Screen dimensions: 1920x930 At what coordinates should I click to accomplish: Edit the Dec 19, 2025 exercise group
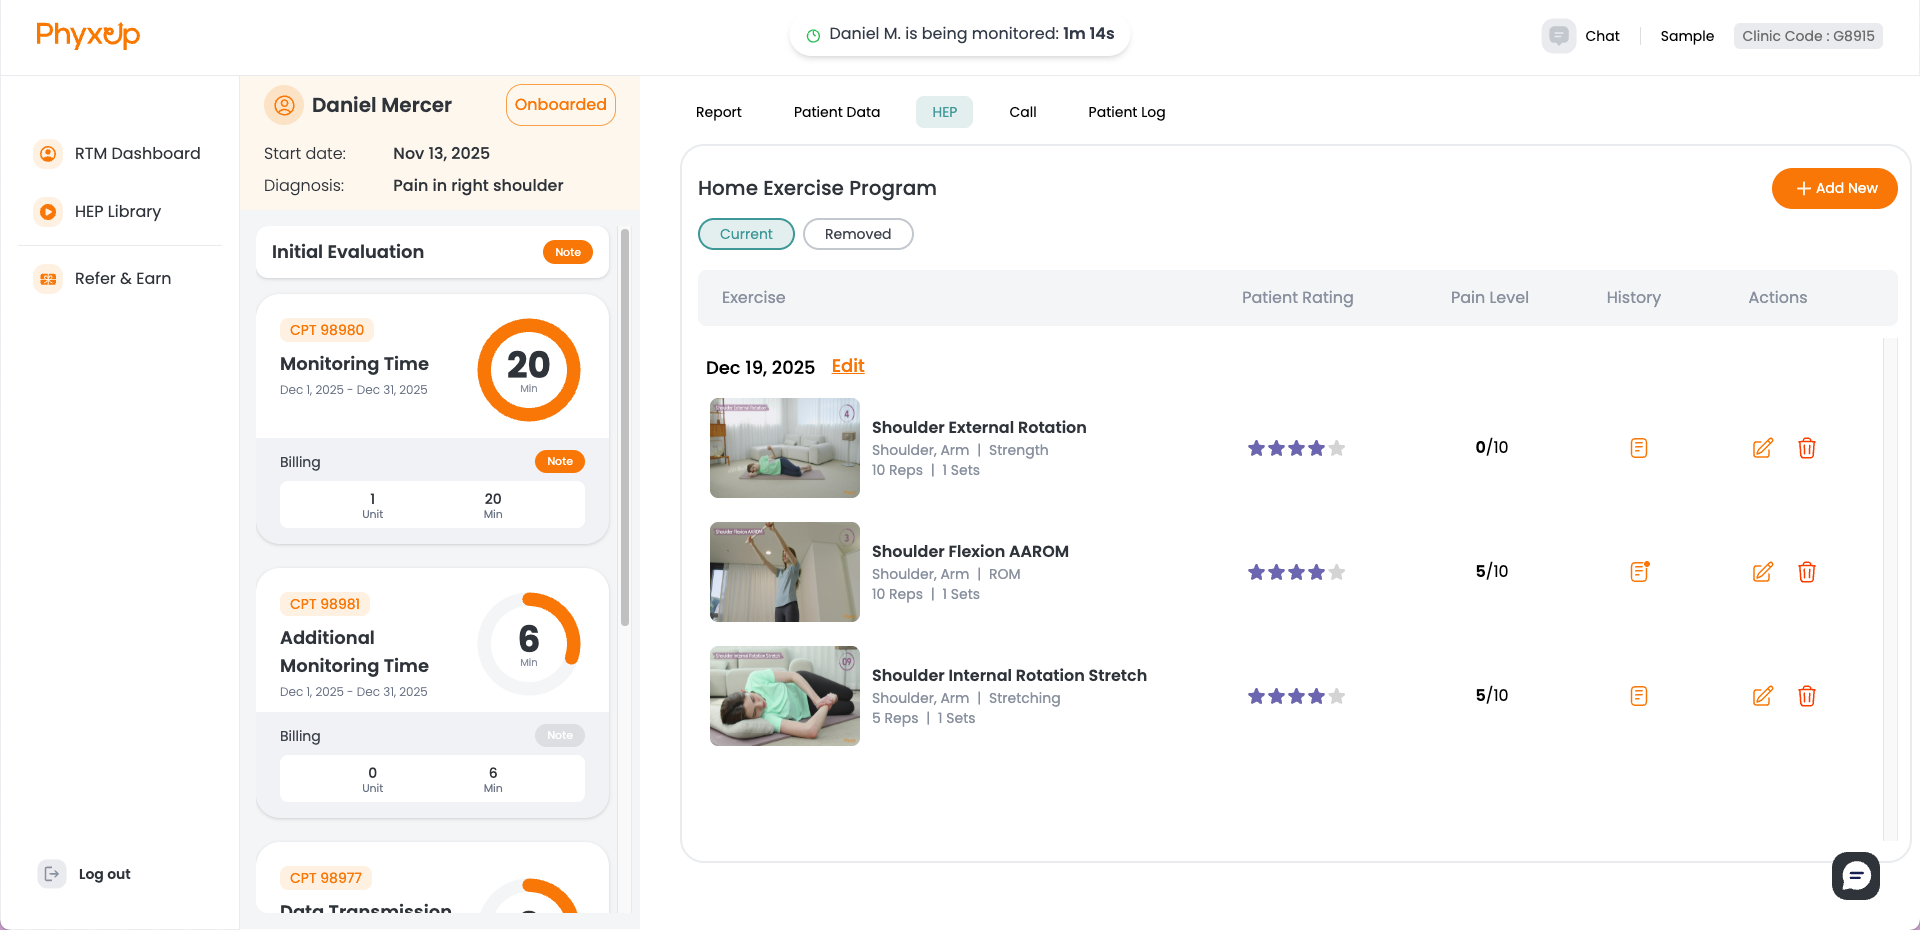click(847, 366)
